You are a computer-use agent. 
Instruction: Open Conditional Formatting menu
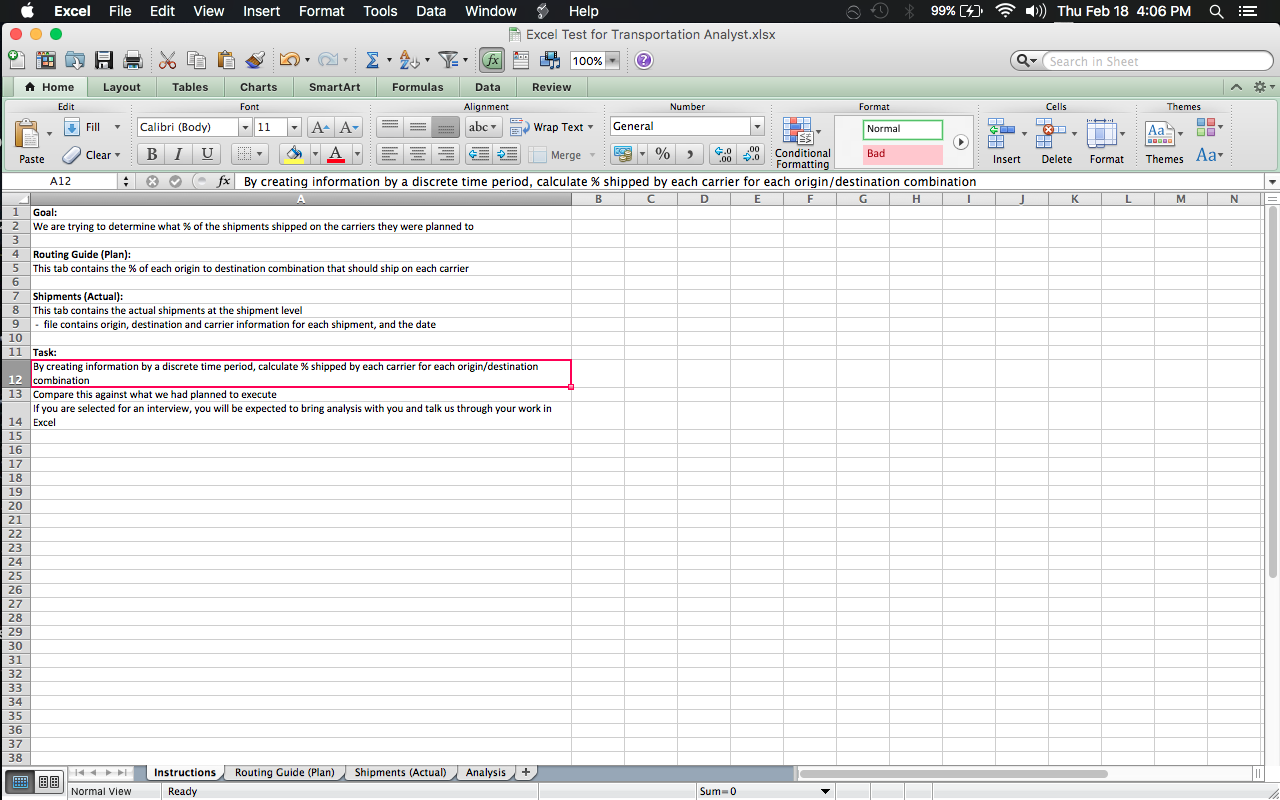click(x=802, y=143)
